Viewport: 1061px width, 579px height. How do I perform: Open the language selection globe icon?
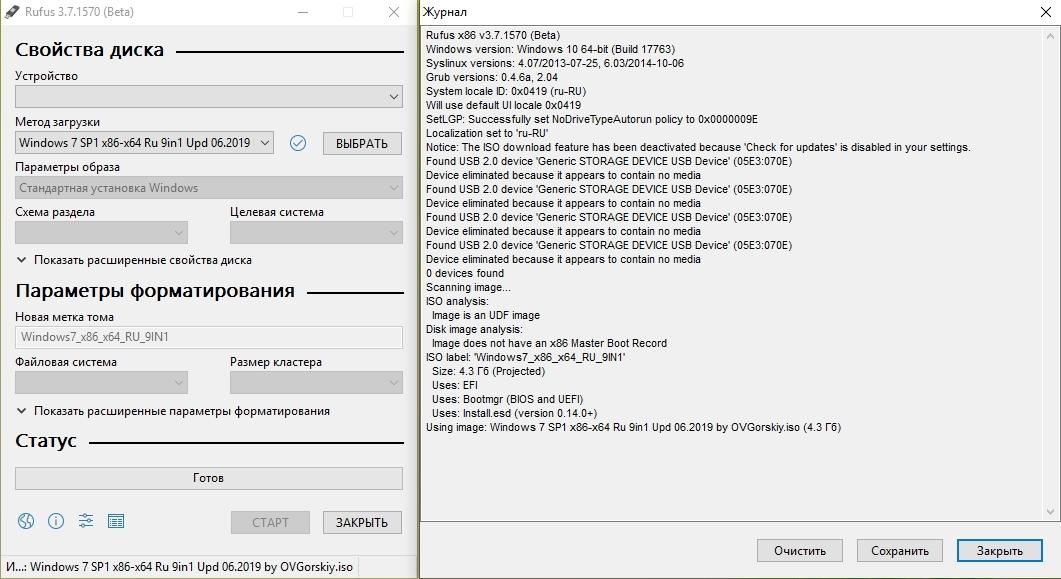point(26,521)
